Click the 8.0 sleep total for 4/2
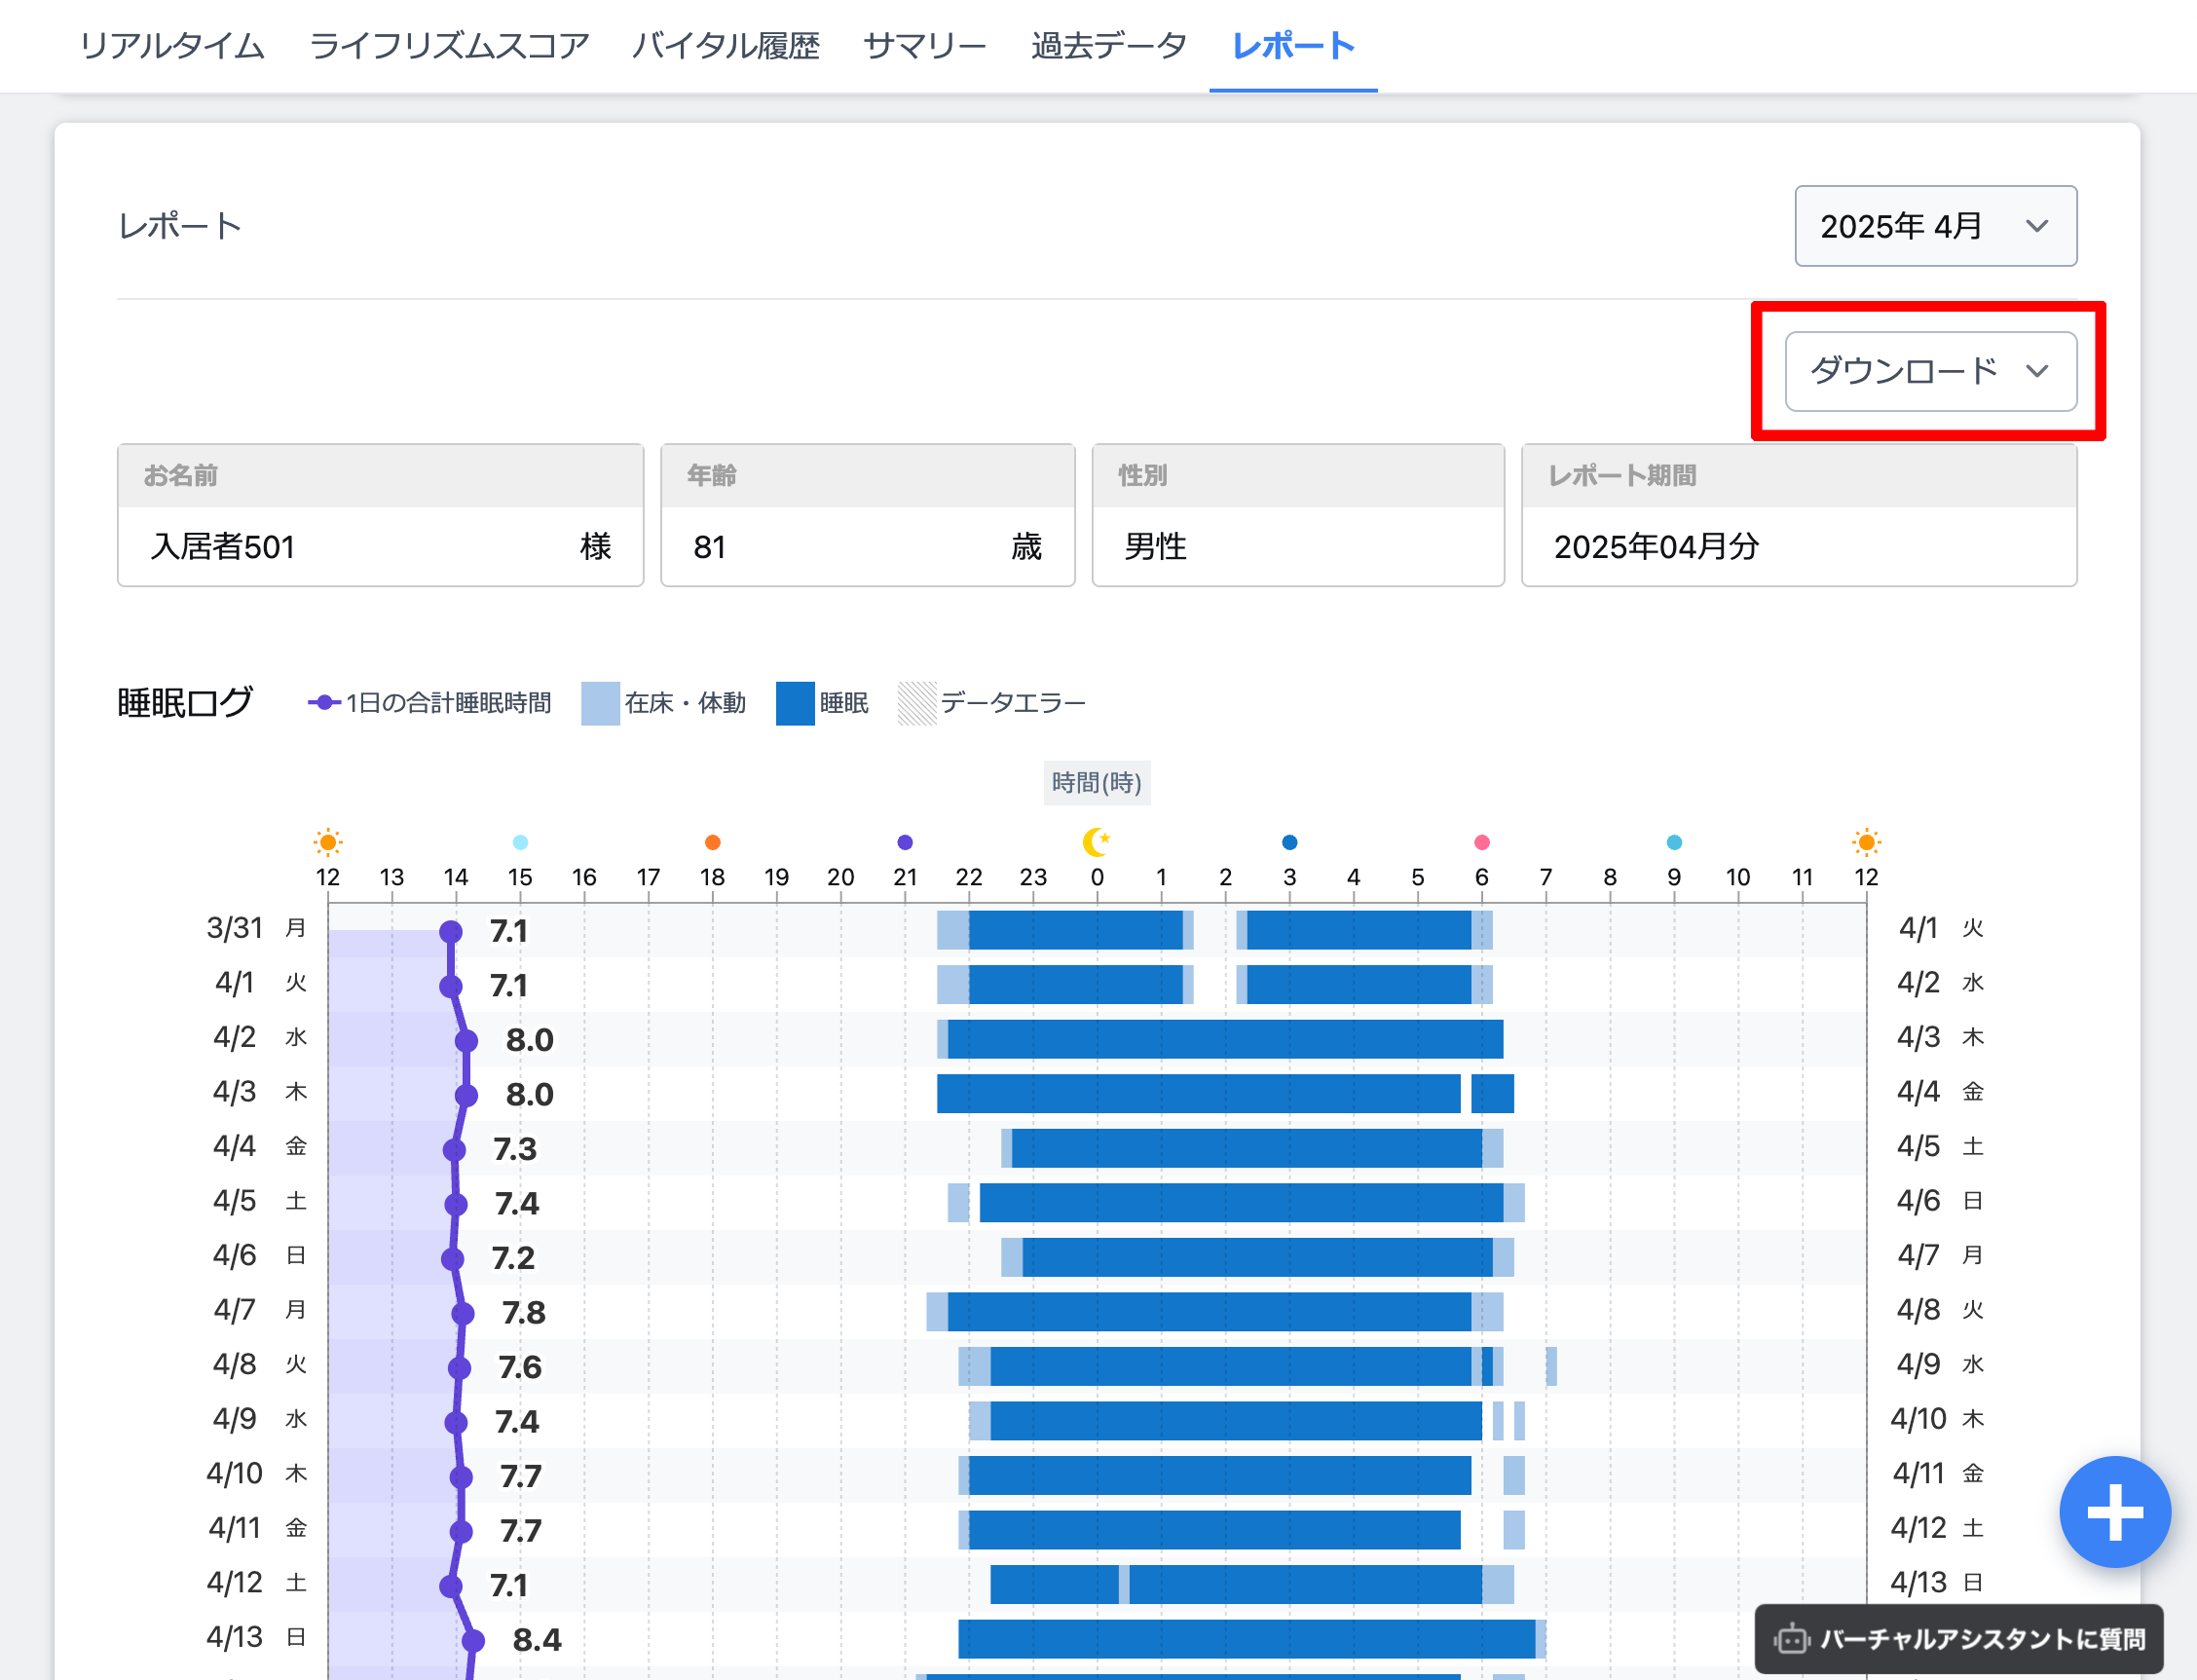Screen dimensions: 2197x1680 [x=529, y=1040]
